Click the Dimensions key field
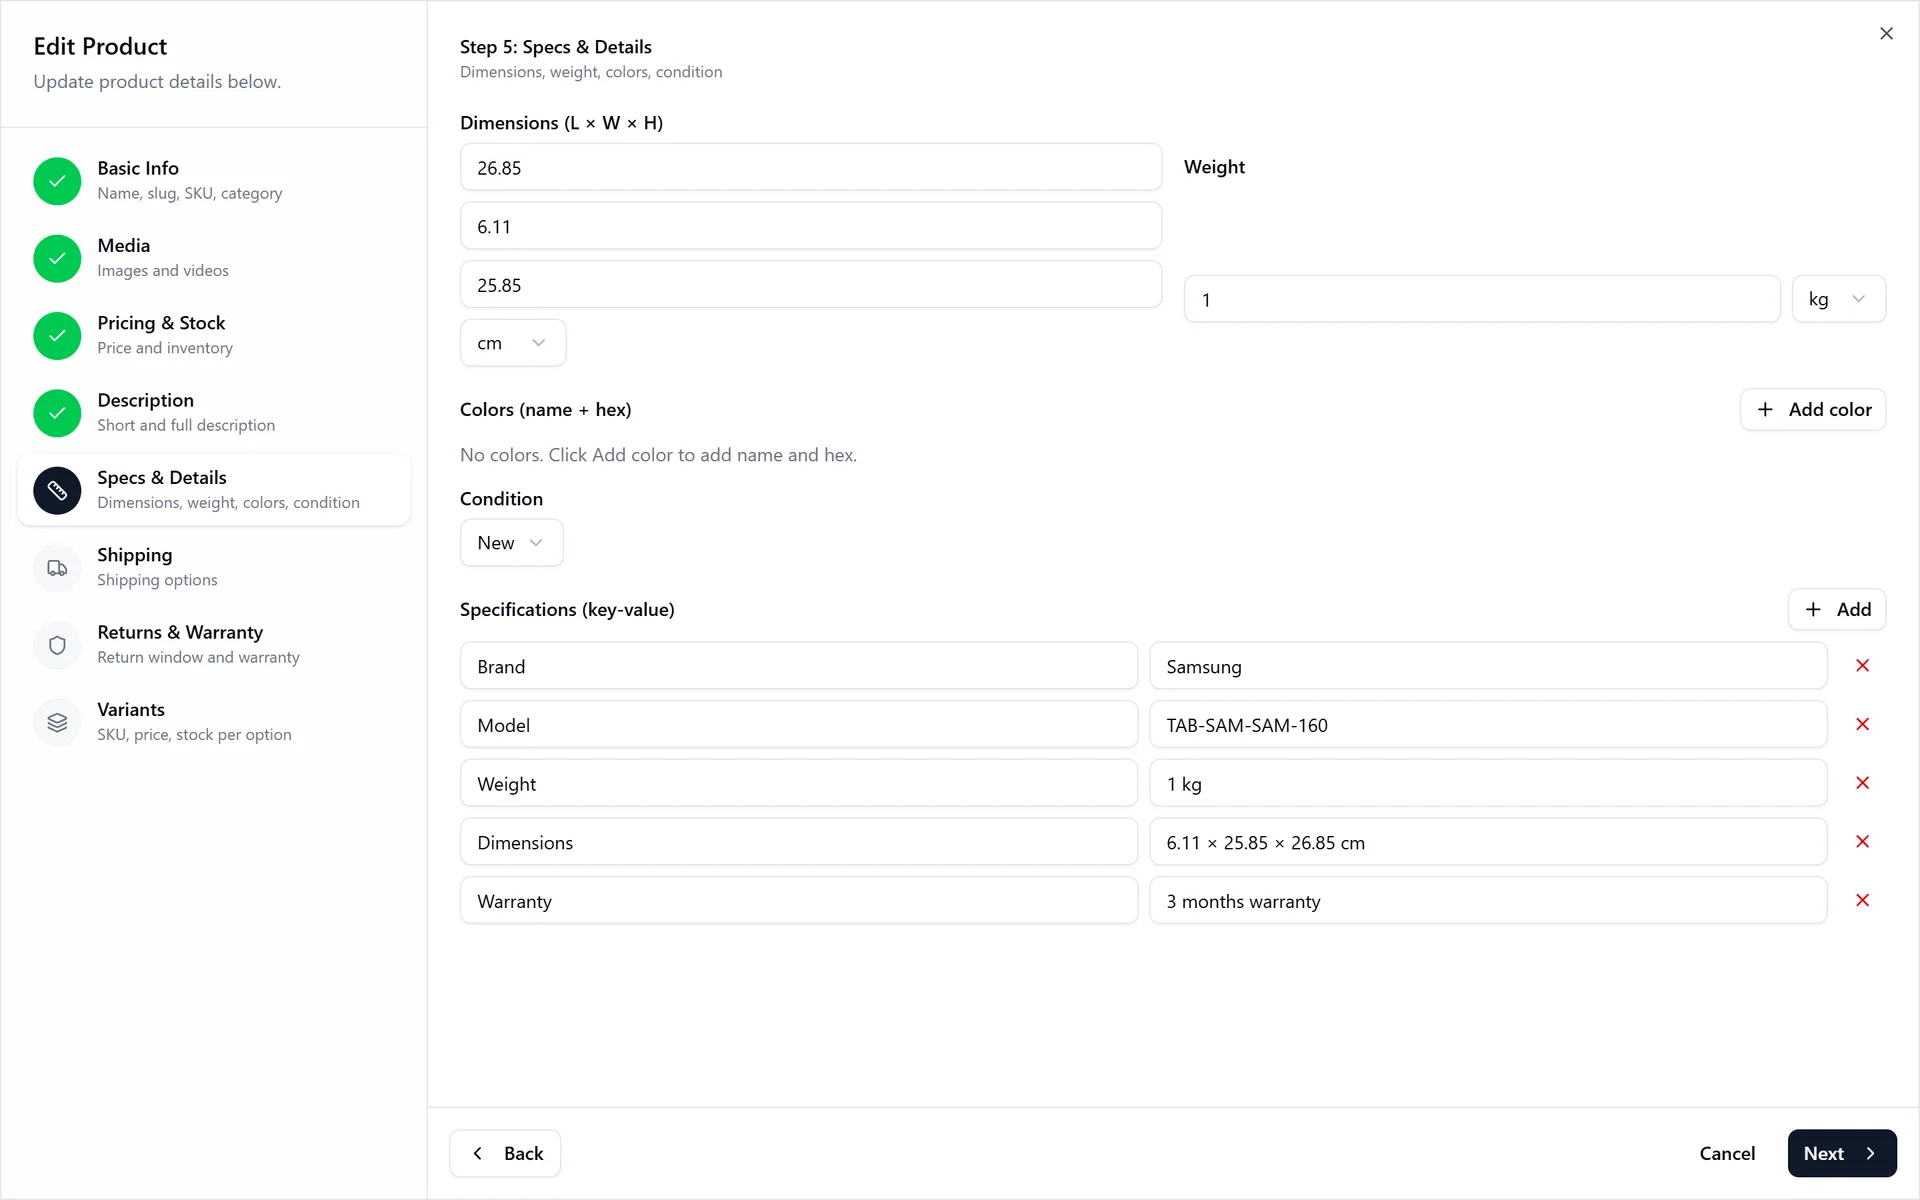The height and width of the screenshot is (1200, 1920). 799,842
